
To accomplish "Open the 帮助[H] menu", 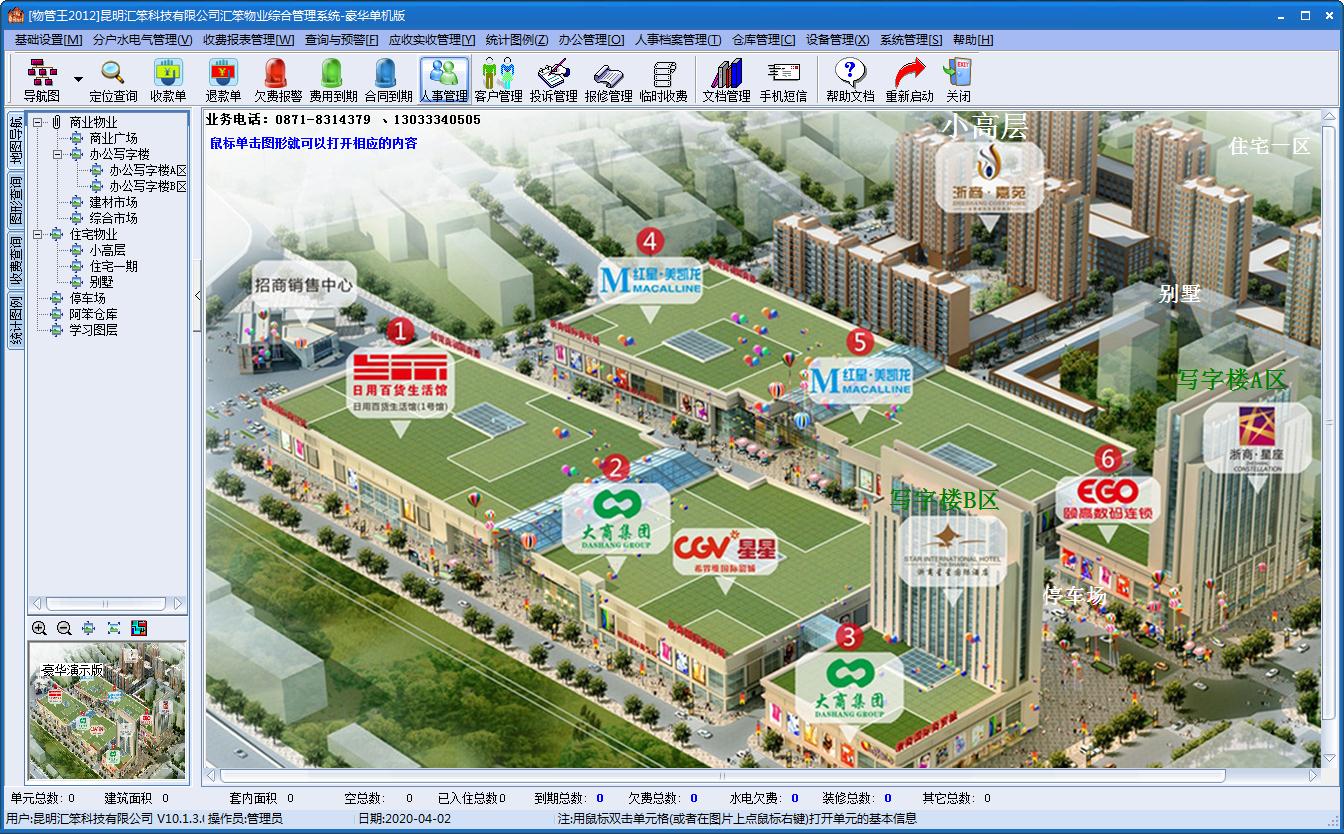I will (x=973, y=40).
